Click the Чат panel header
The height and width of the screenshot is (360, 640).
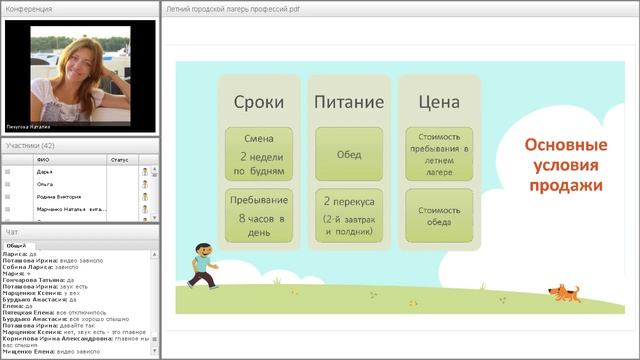[80, 232]
